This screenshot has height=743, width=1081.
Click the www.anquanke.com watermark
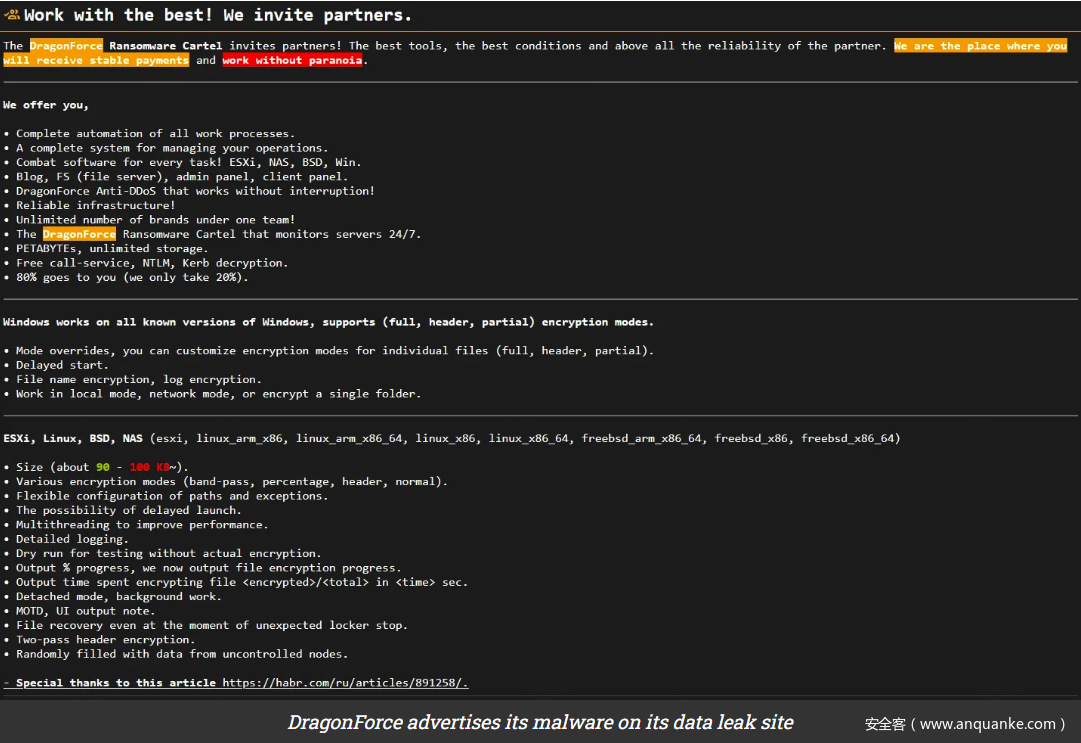pos(964,723)
